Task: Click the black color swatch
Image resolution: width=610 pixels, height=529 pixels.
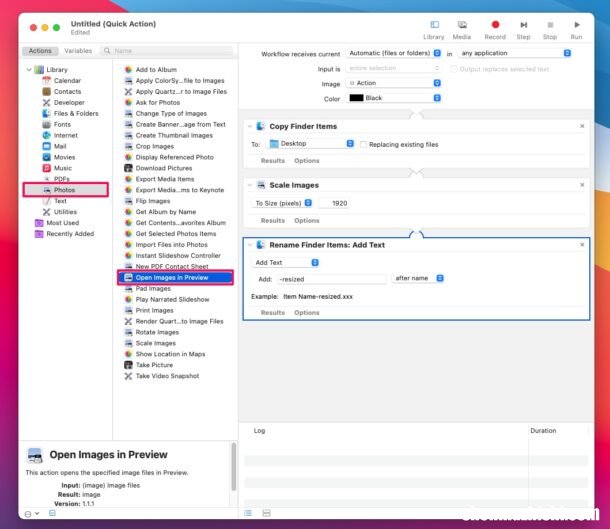Action: [x=356, y=98]
